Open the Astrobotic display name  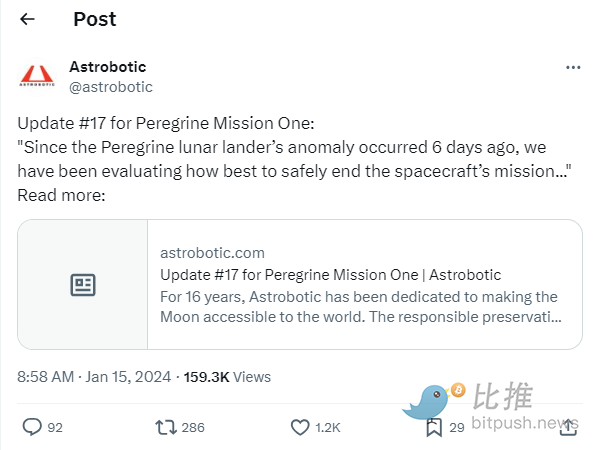108,67
